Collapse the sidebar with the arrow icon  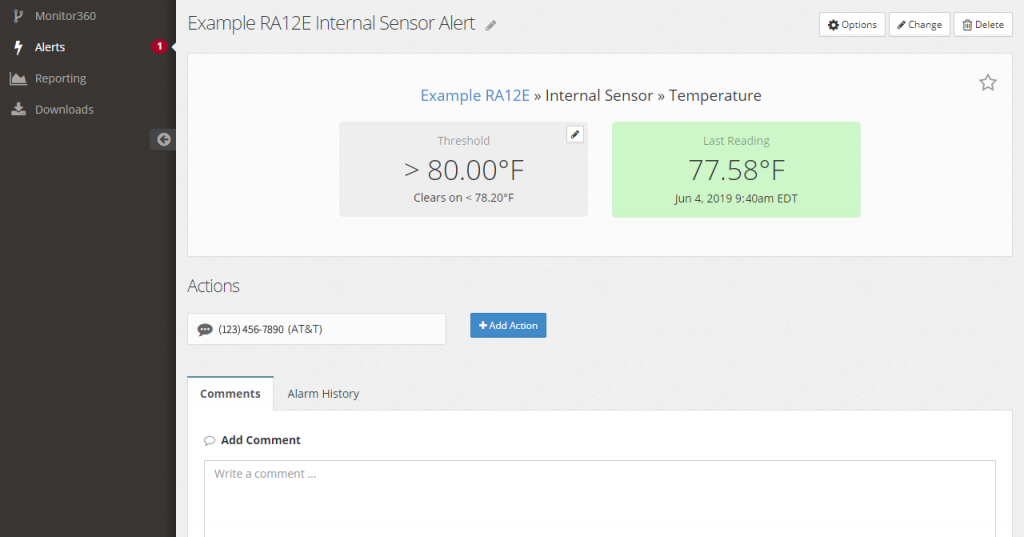pyautogui.click(x=163, y=140)
